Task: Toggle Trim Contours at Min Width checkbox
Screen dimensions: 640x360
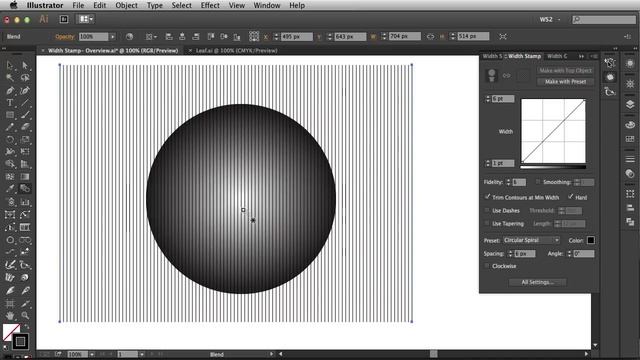Action: [x=487, y=197]
